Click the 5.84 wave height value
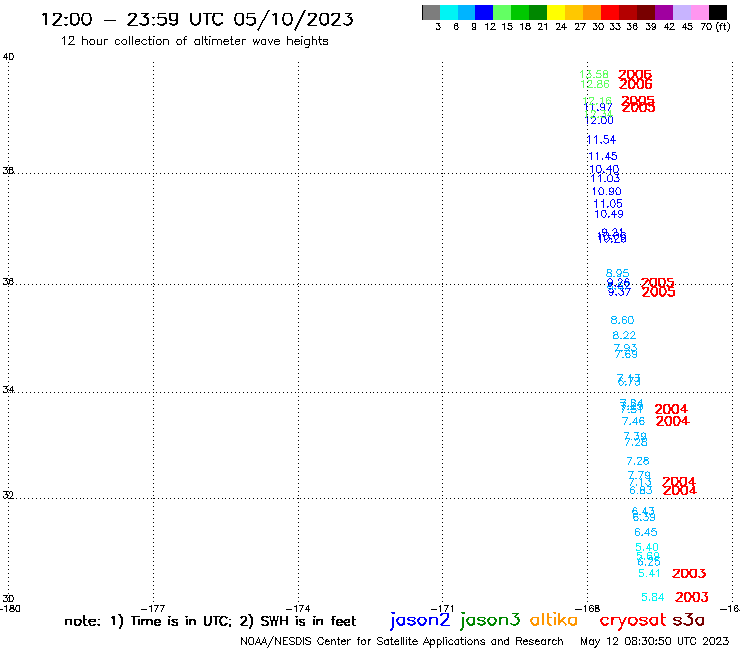This screenshot has width=740, height=650. [x=653, y=597]
